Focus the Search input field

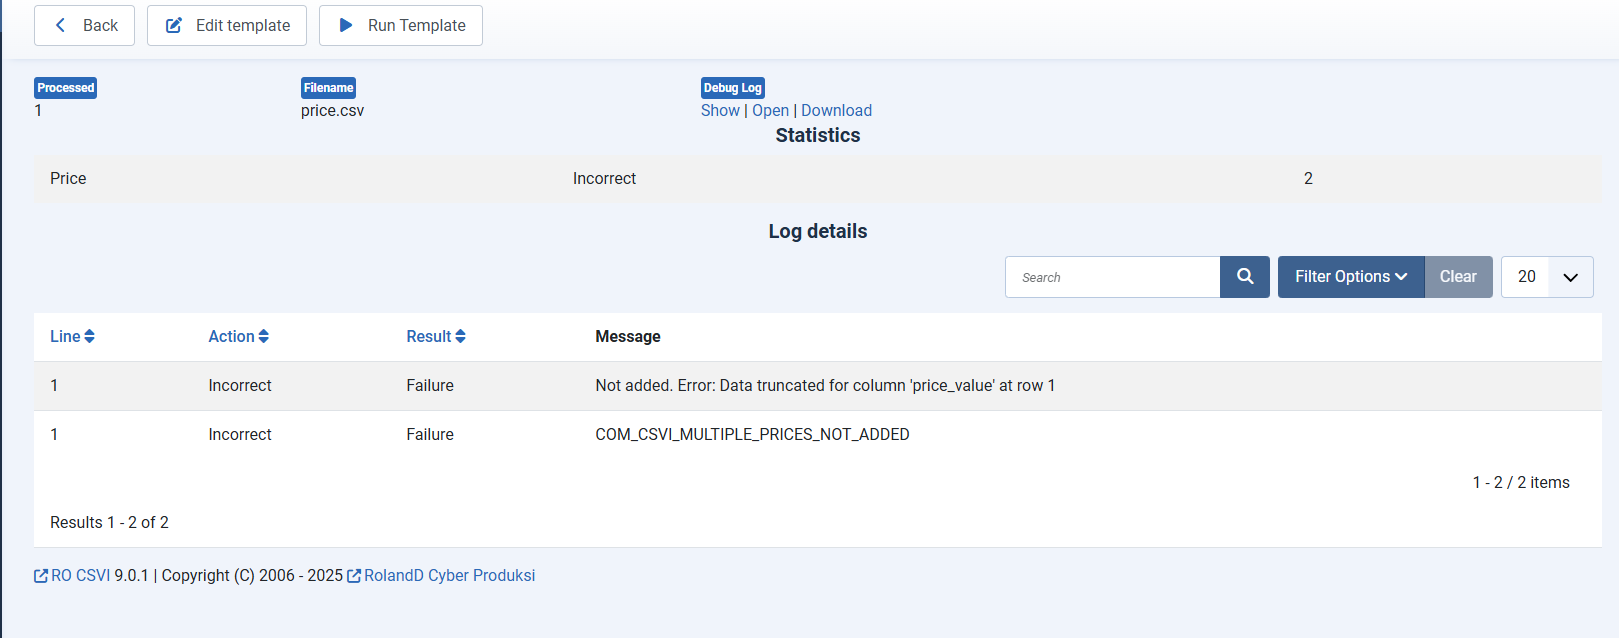(1112, 277)
